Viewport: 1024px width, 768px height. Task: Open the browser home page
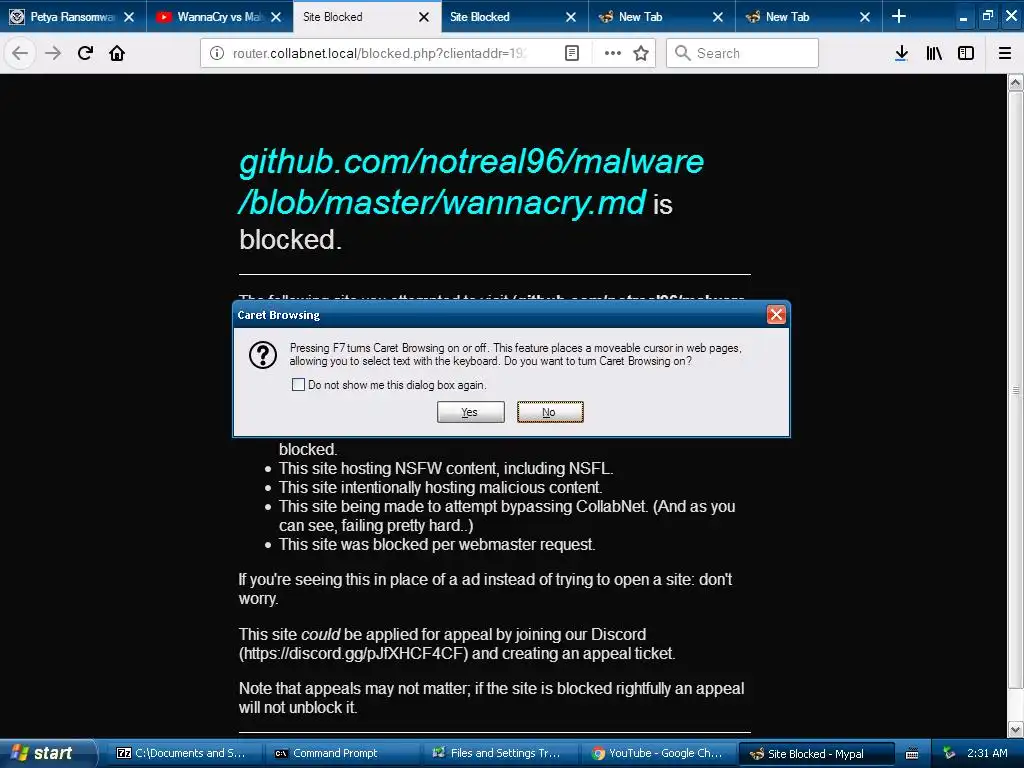pyautogui.click(x=117, y=53)
